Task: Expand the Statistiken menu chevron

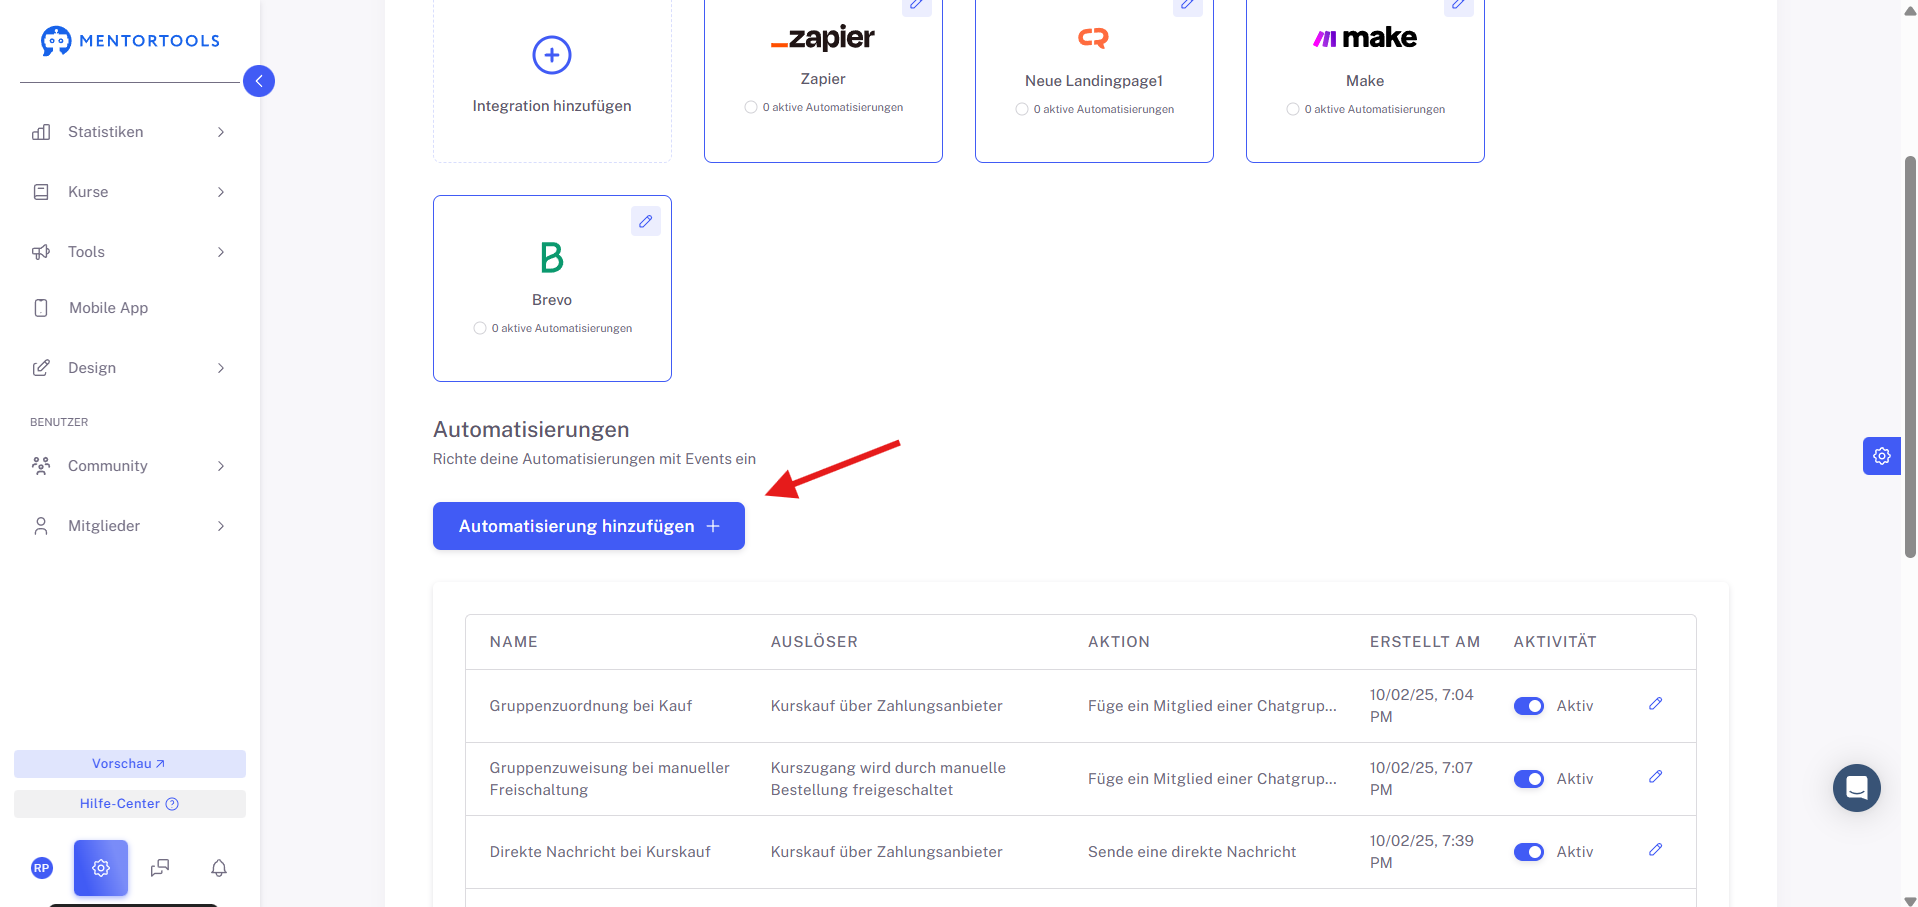Action: pyautogui.click(x=221, y=132)
